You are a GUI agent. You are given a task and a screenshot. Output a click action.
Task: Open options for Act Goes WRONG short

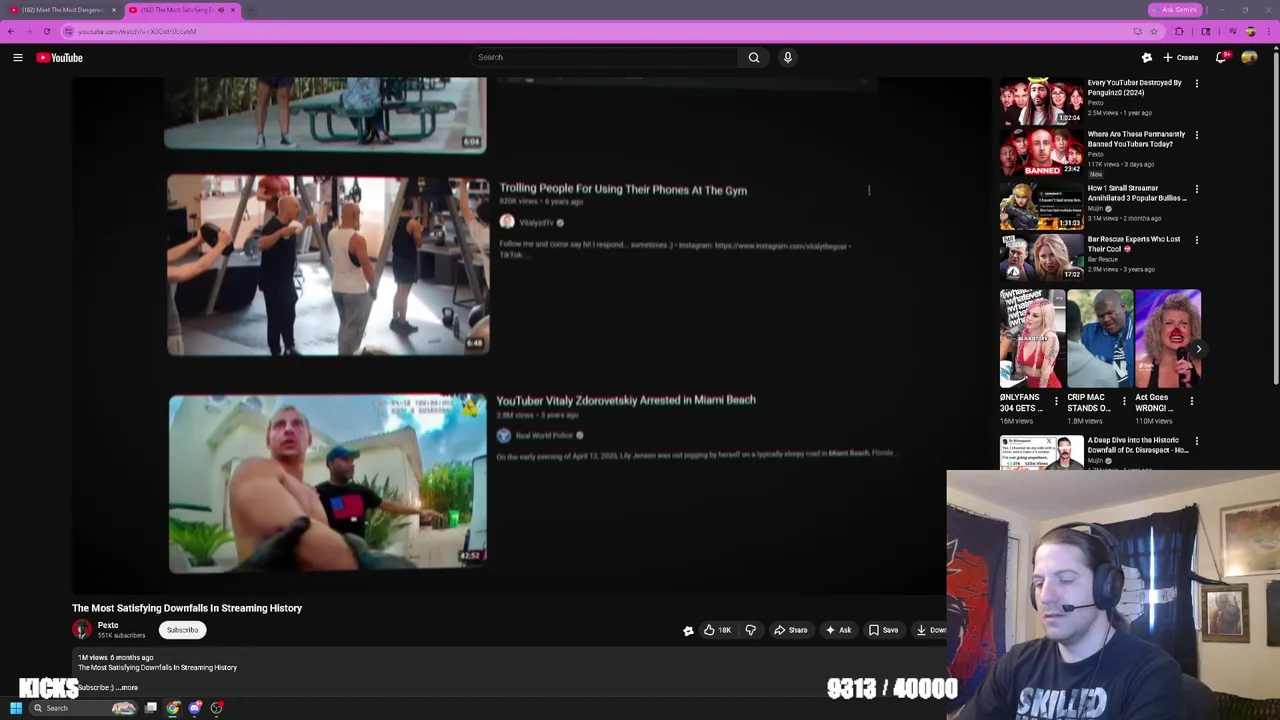(1191, 401)
